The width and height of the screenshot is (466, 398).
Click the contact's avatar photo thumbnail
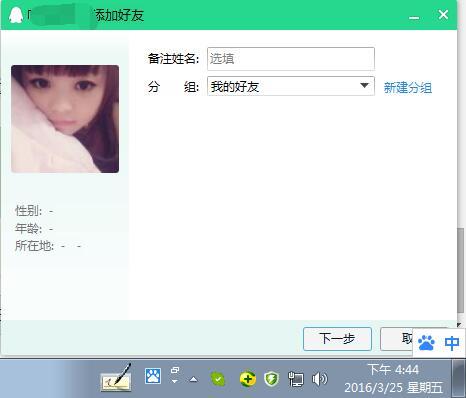point(65,119)
